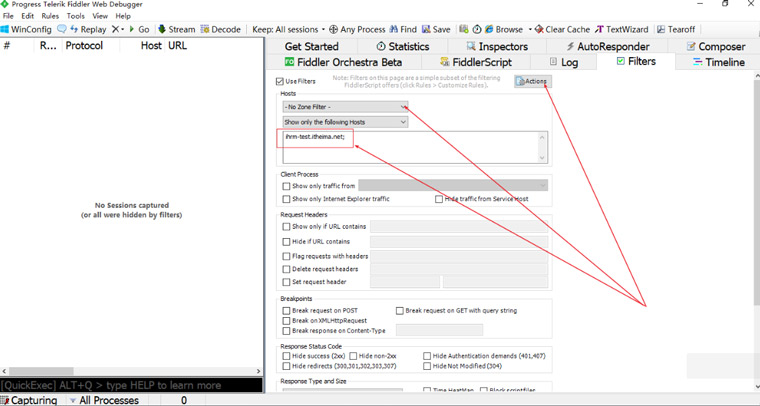Open the Rules menu
760x406 pixels.
pyautogui.click(x=50, y=16)
